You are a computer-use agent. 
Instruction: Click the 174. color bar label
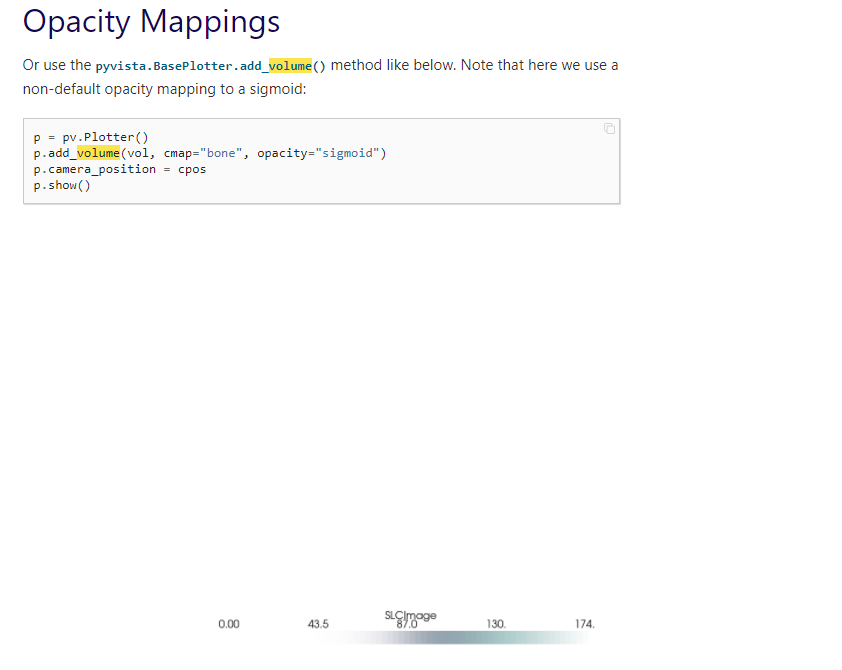click(585, 624)
